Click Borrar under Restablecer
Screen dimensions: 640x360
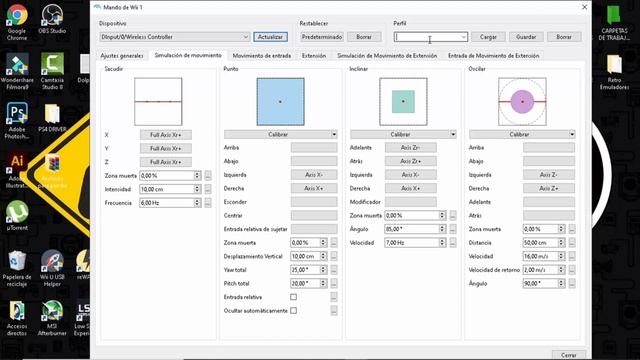tap(364, 37)
